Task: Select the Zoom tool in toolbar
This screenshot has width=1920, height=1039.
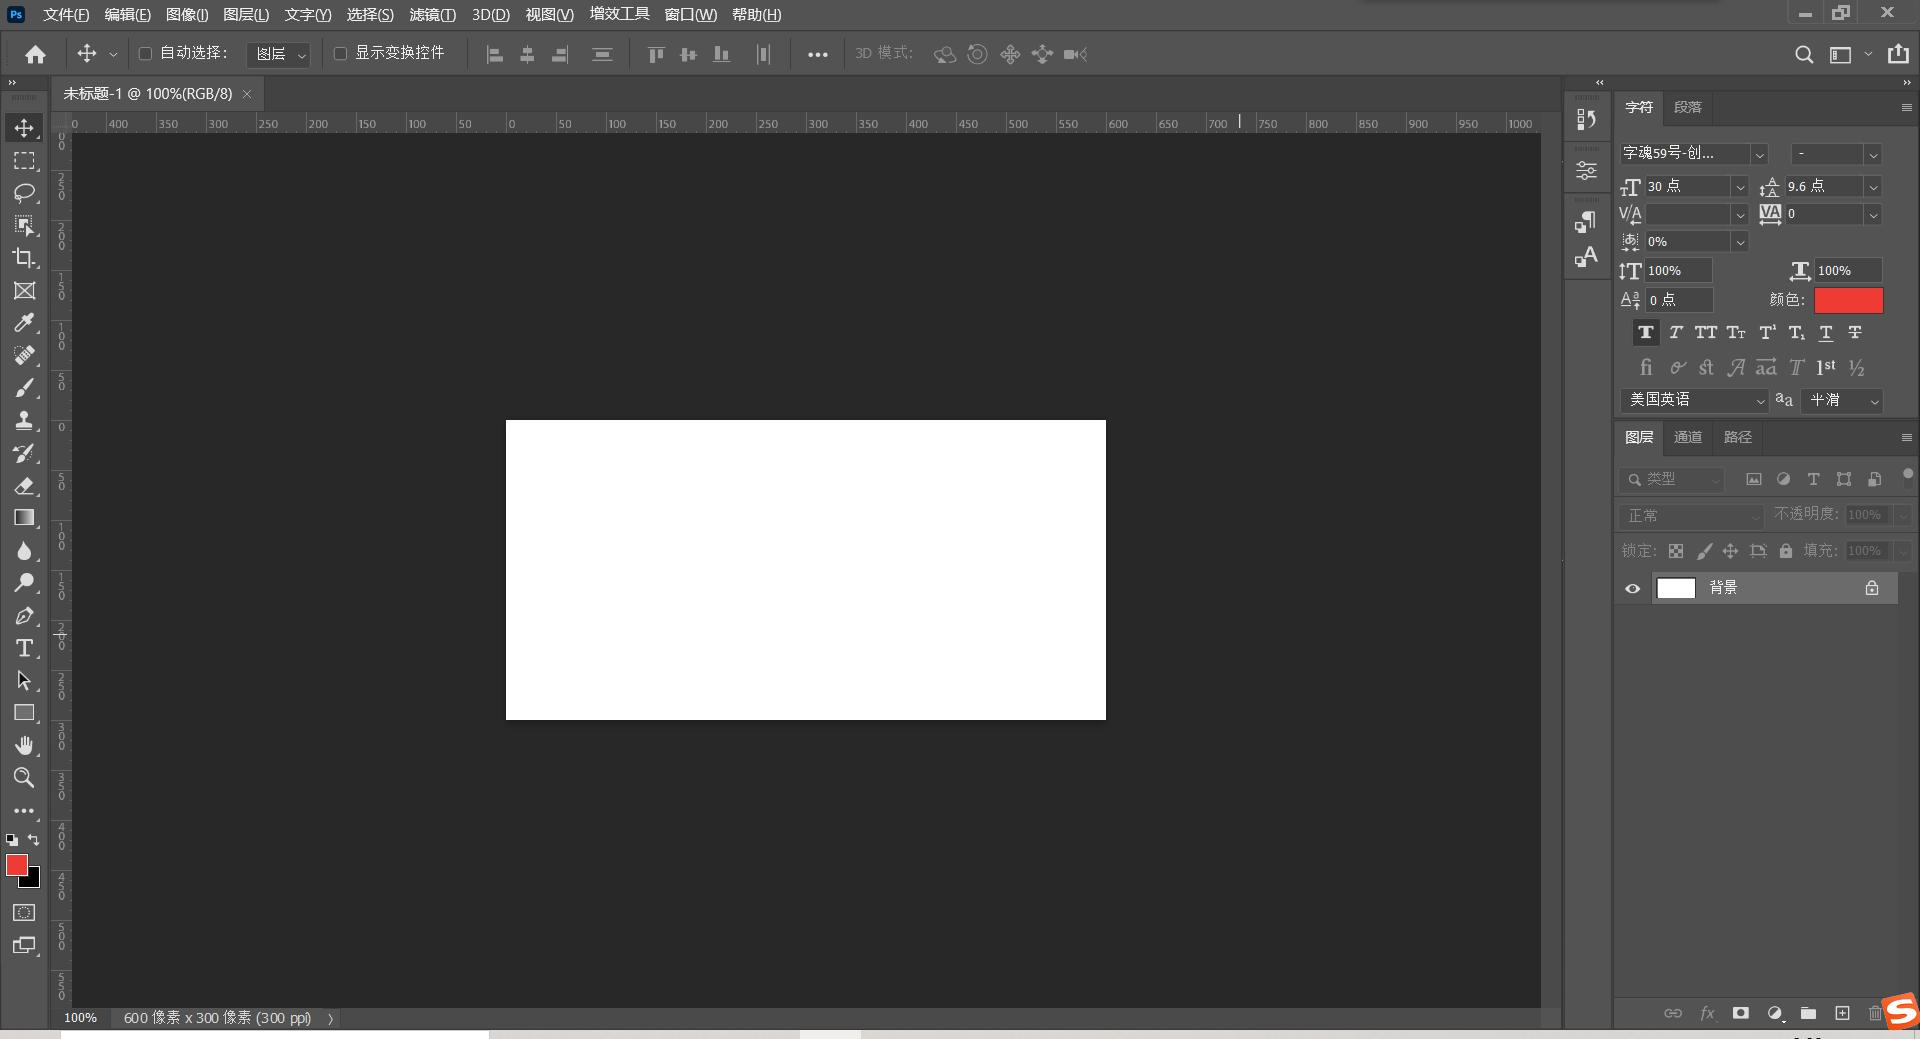Action: (x=24, y=777)
